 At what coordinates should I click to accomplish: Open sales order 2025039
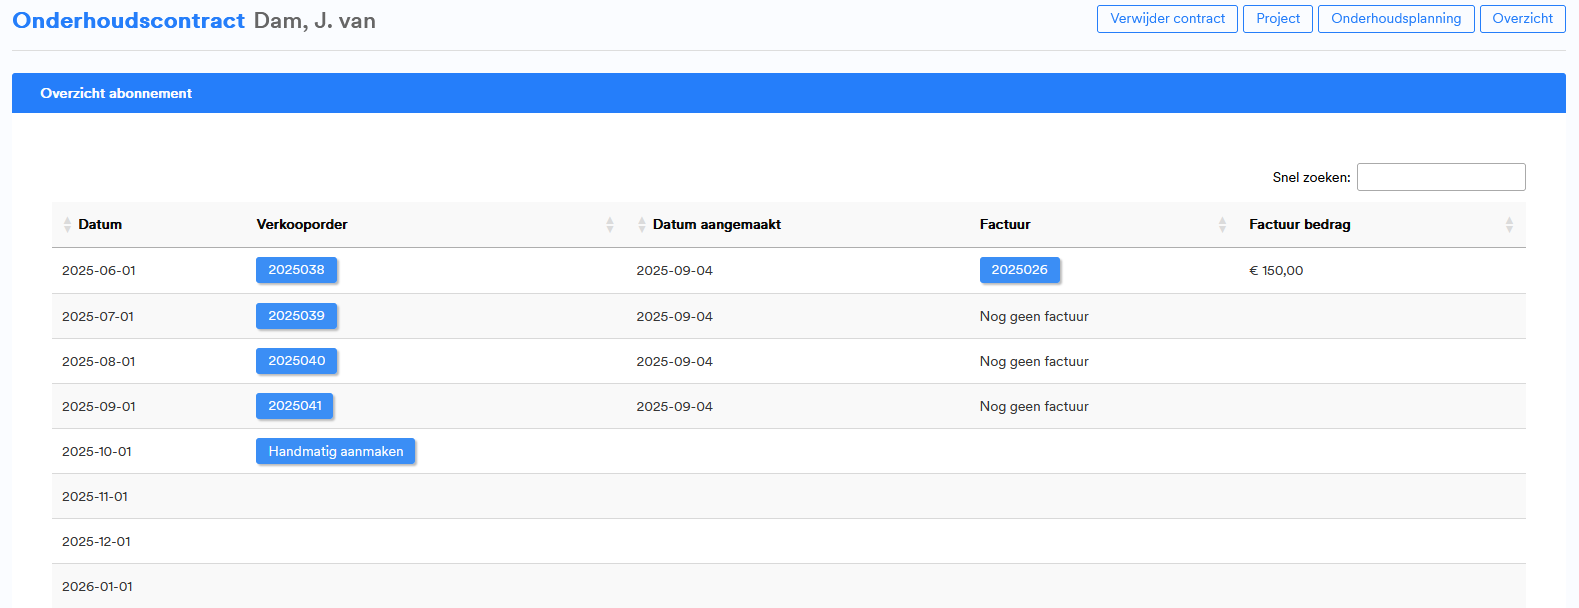click(x=296, y=316)
